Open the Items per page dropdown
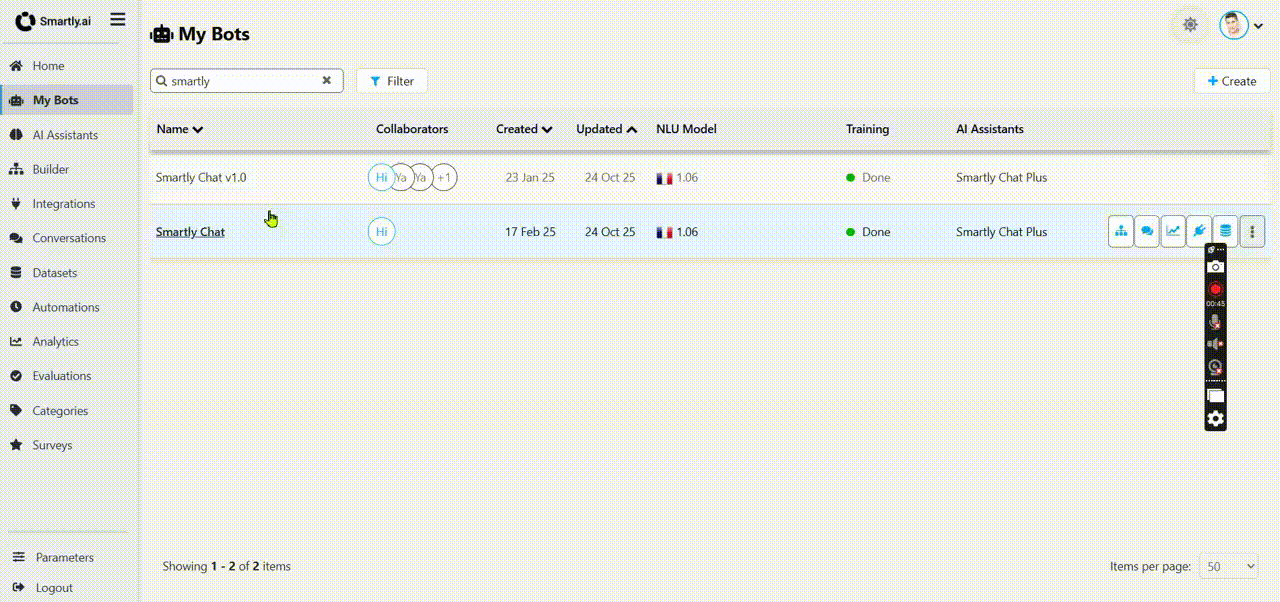Viewport: 1280px width, 602px height. pos(1228,566)
